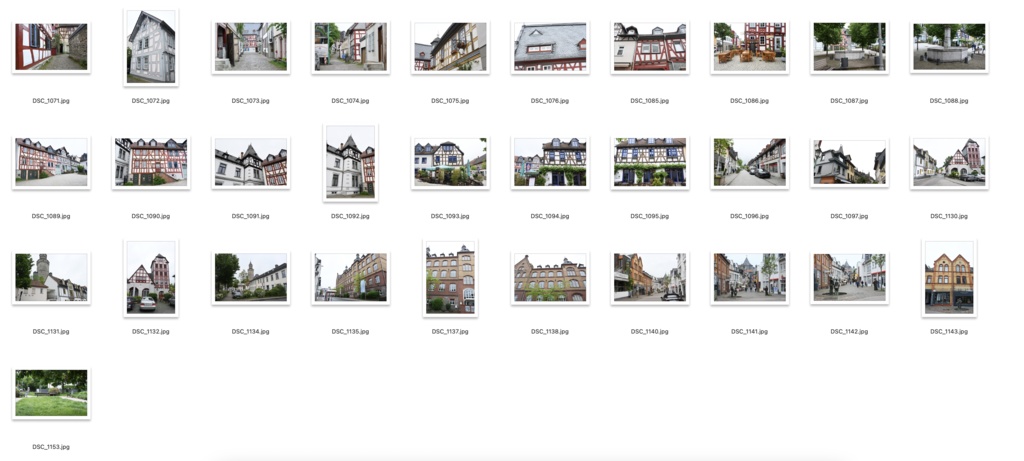Image resolution: width=1024 pixels, height=461 pixels.
Task: Click the file name DSC_1071.jpg
Action: point(51,101)
